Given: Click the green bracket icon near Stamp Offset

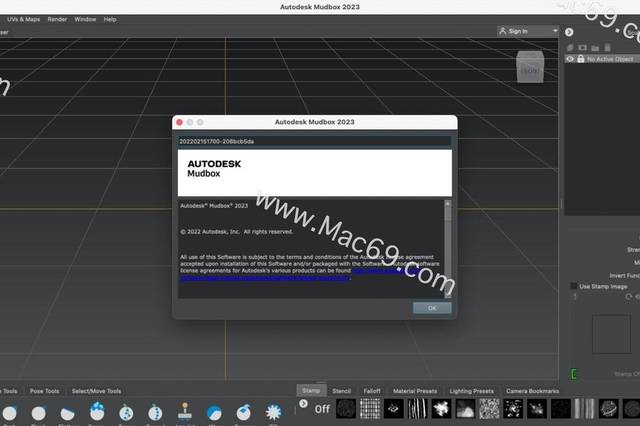Looking at the screenshot, I should (x=574, y=374).
